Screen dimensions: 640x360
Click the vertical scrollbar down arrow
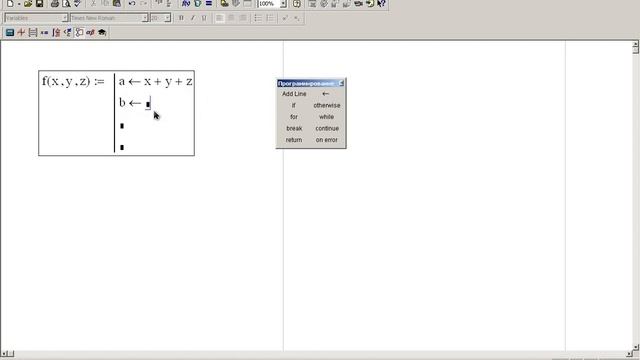pyautogui.click(x=636, y=347)
